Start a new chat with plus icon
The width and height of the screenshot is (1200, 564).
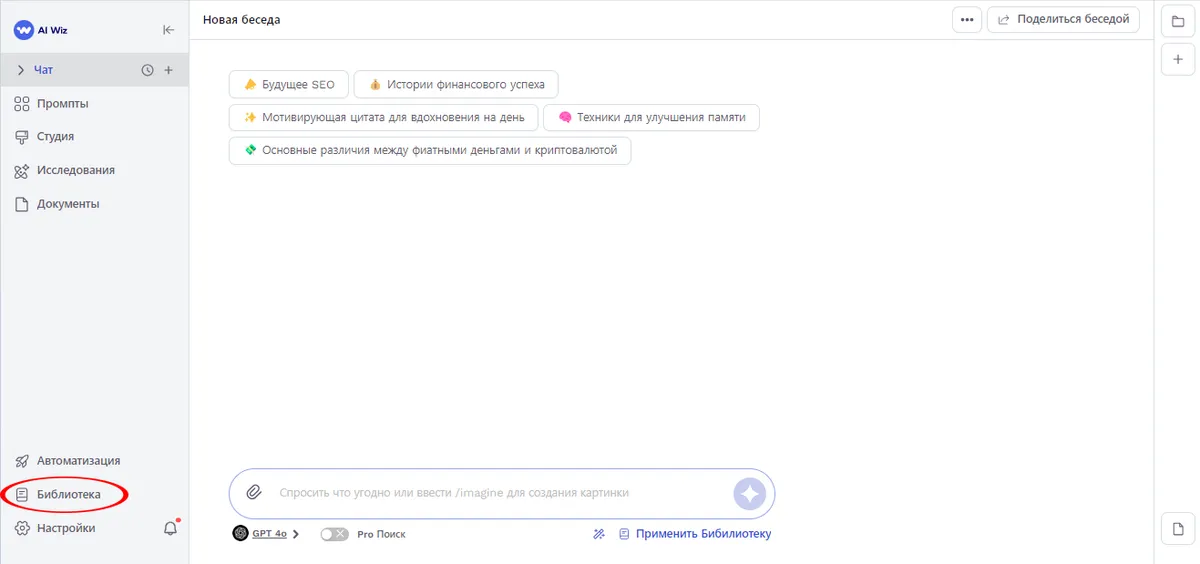(168, 70)
